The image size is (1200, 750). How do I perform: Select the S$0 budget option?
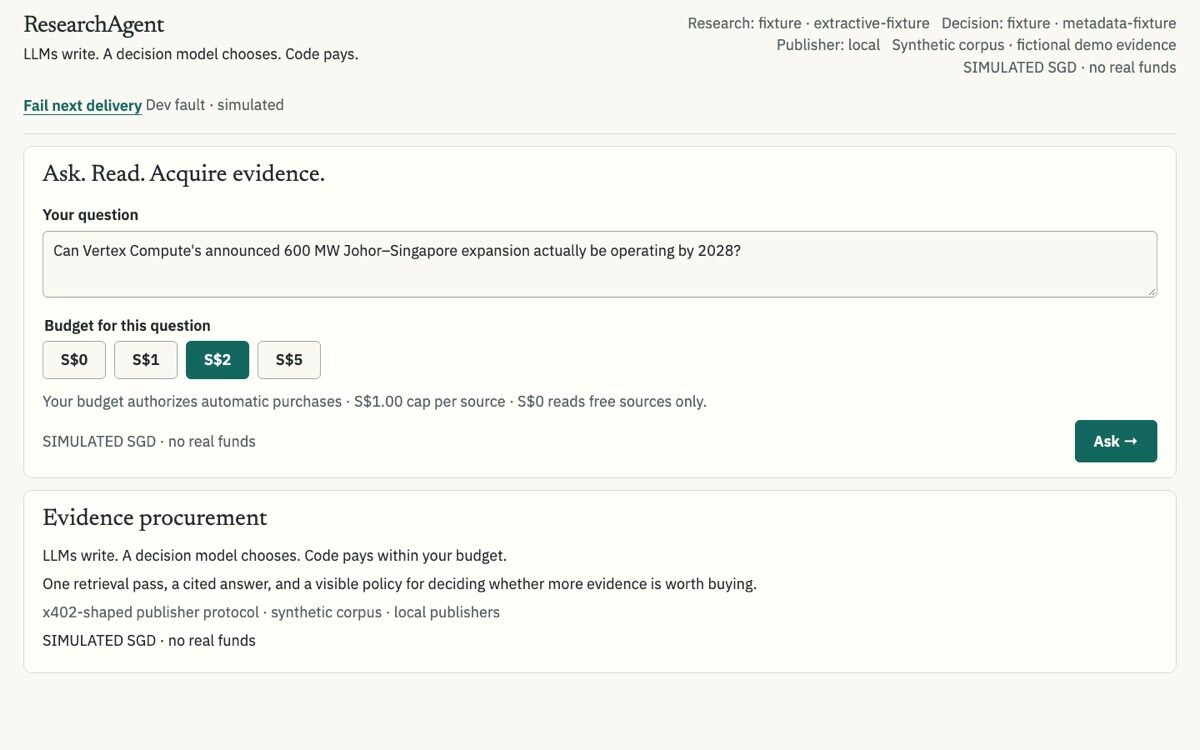[75, 360]
